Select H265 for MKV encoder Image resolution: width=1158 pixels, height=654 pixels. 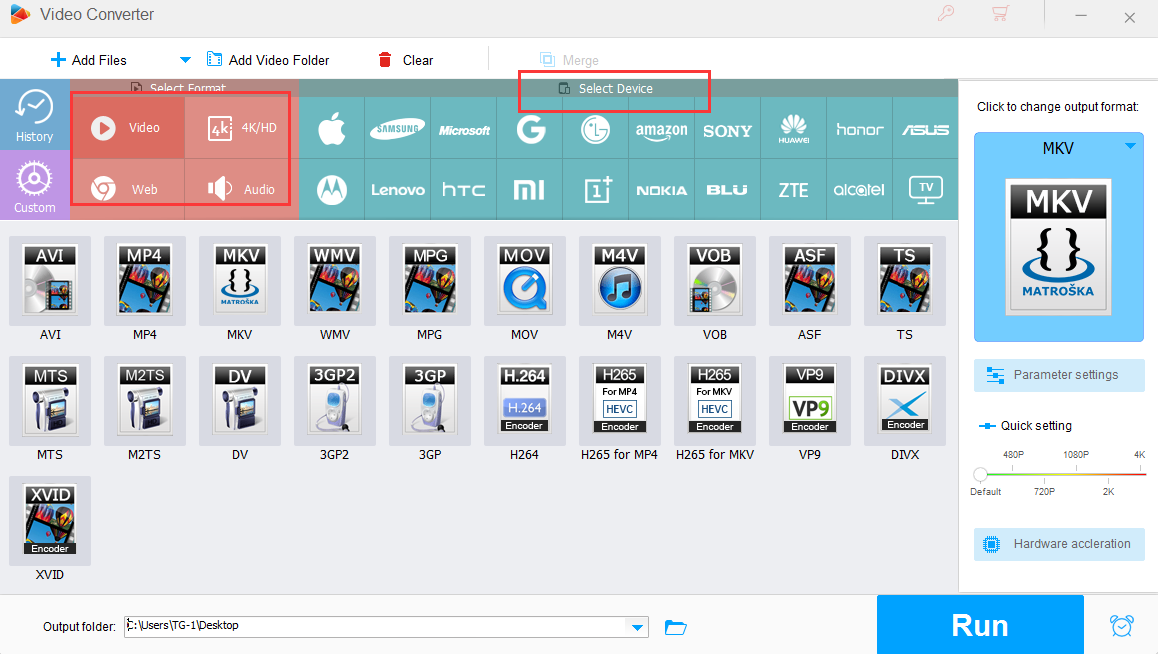pos(715,401)
